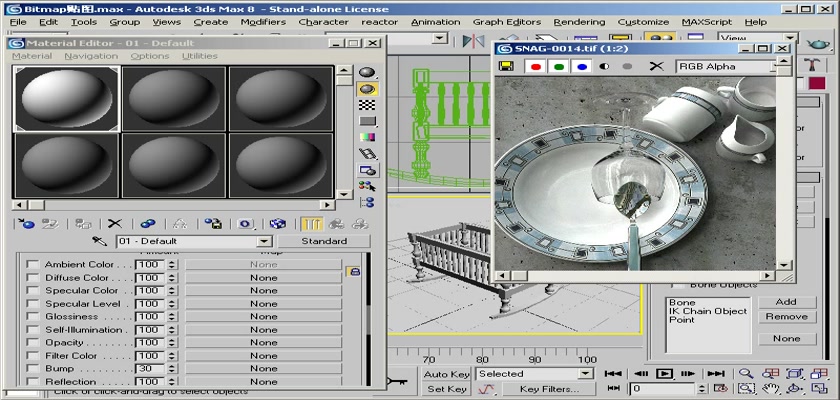Click Reset Map/Mtl X icon in Material Editor
840x400 pixels.
click(115, 224)
